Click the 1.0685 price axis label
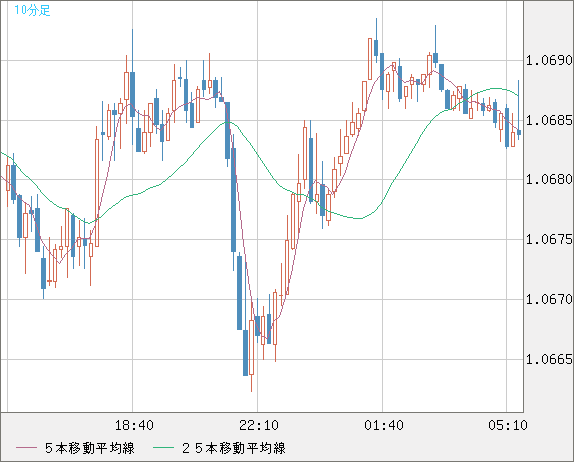The height and width of the screenshot is (462, 574). (549, 120)
